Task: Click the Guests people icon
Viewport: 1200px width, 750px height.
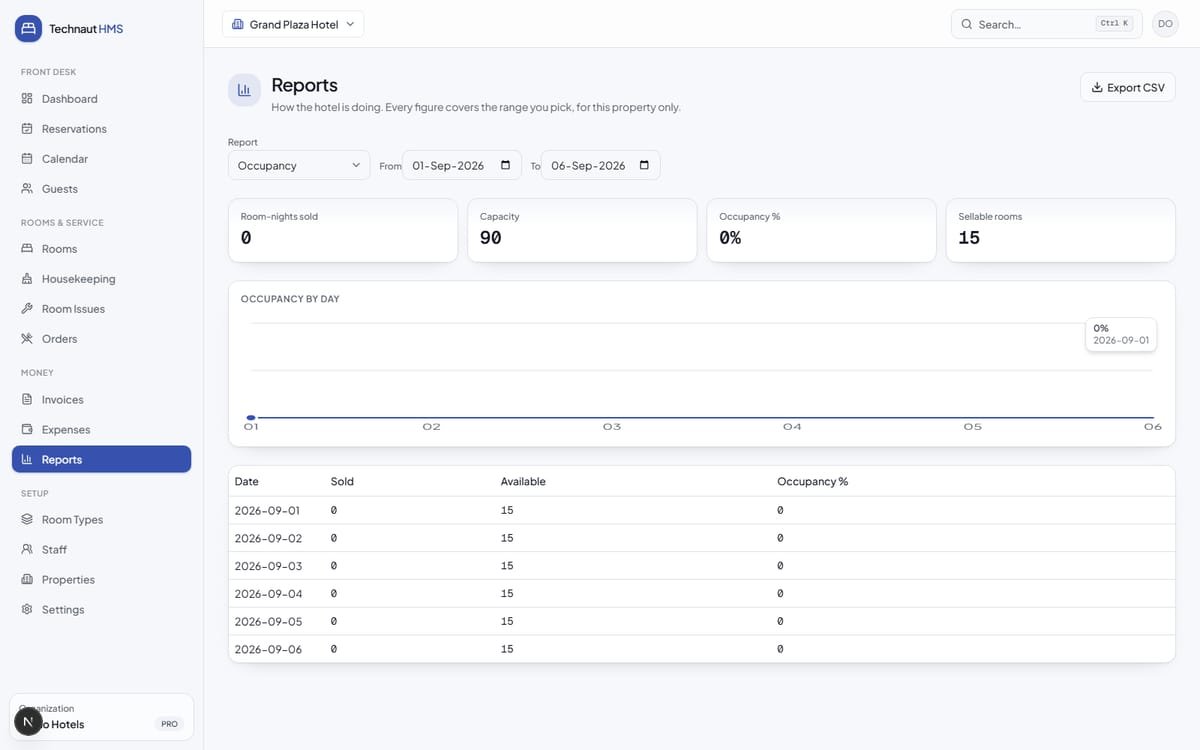Action: pyautogui.click(x=27, y=189)
